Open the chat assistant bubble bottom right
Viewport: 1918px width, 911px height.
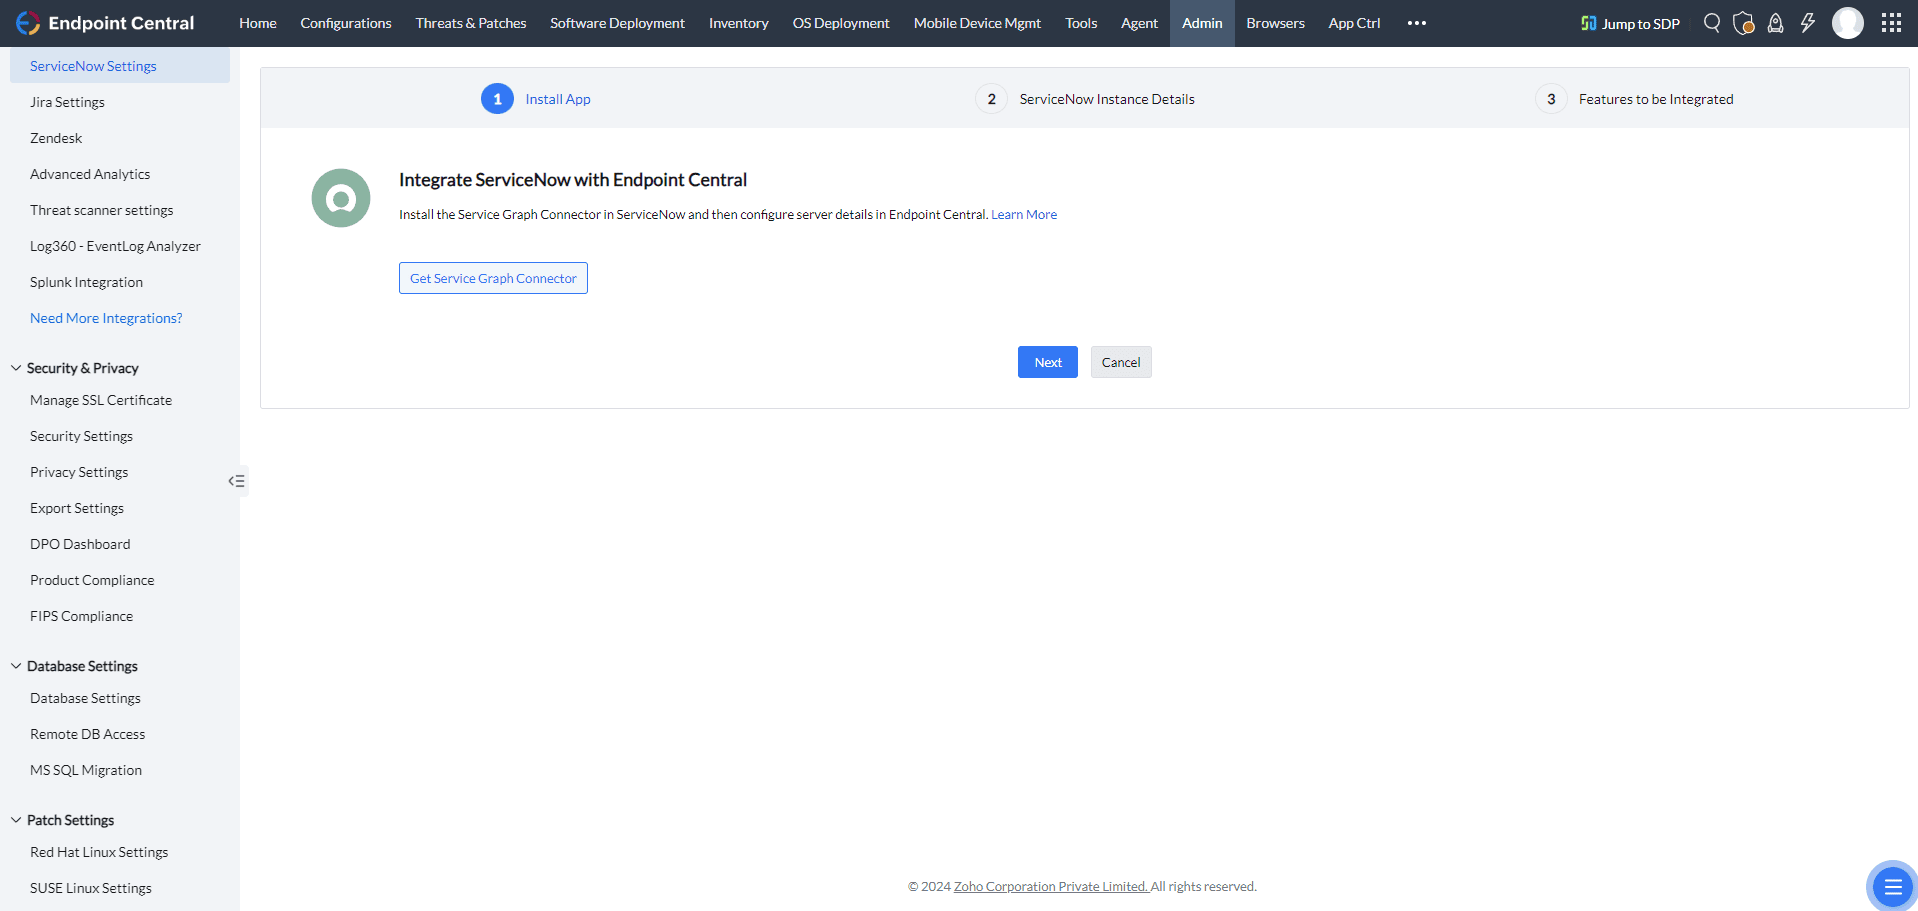(x=1890, y=886)
